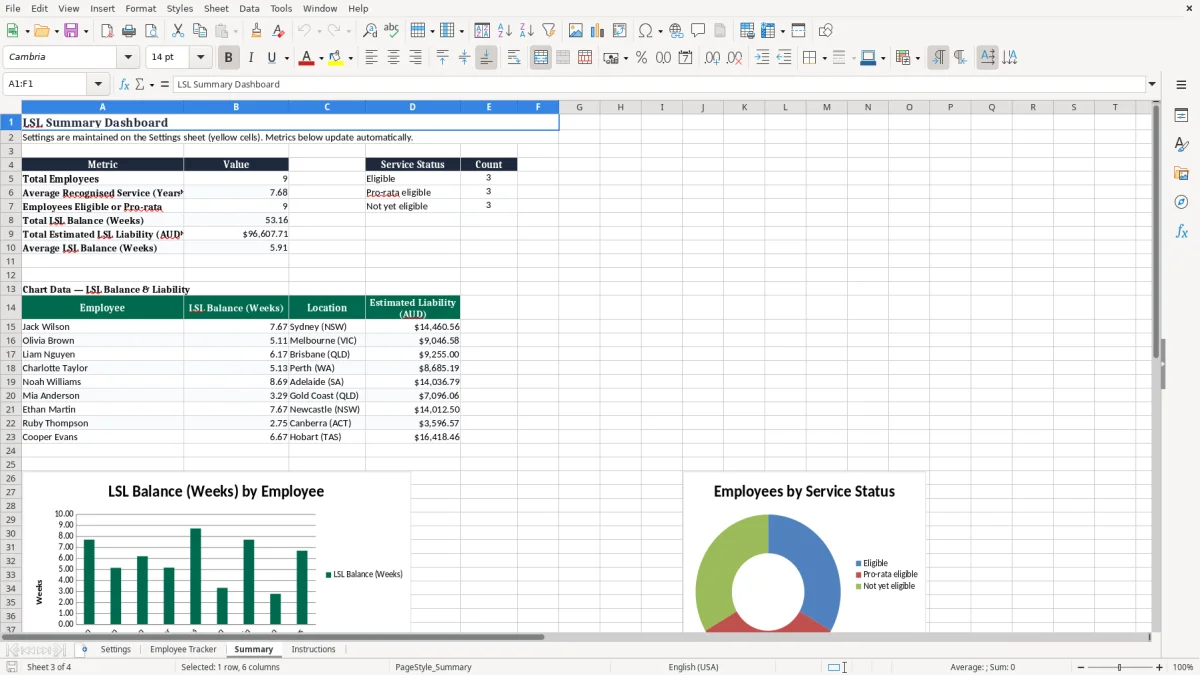Insert Hyperlink icon

(676, 31)
